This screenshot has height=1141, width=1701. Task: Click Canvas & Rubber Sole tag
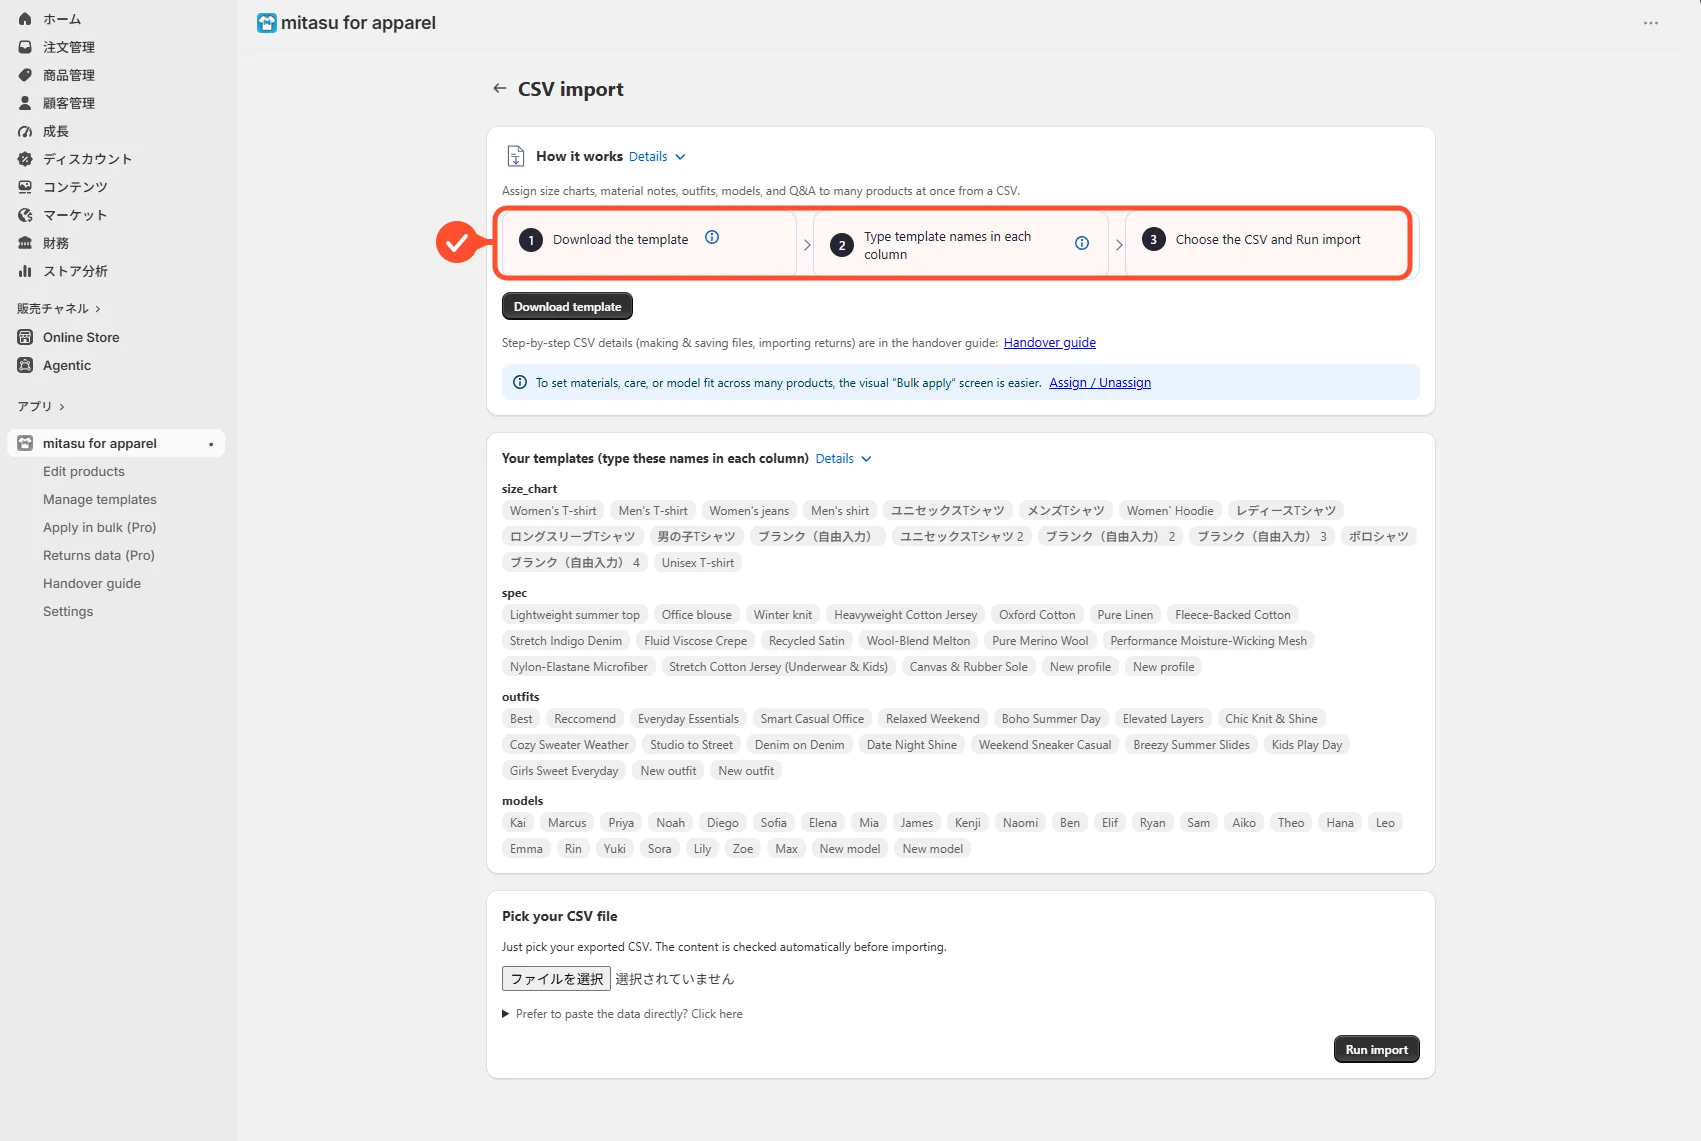pos(968,667)
